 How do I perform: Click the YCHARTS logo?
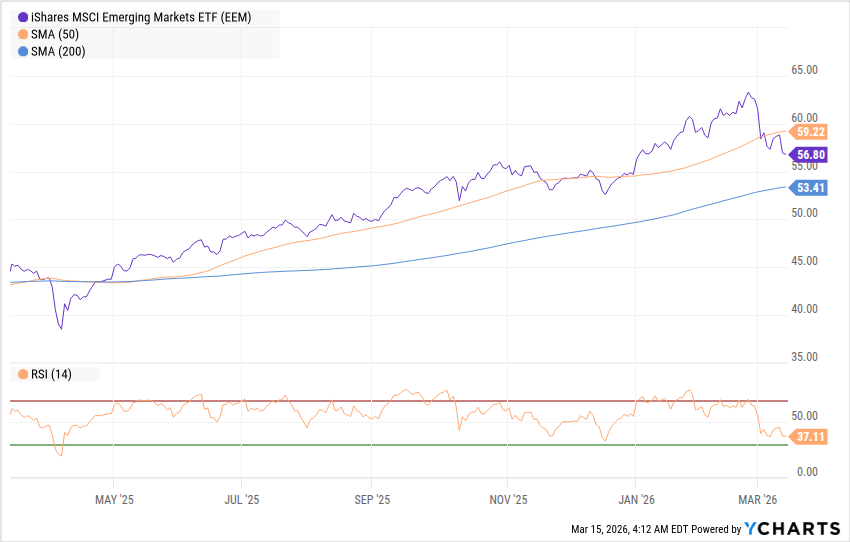pyautogui.click(x=792, y=528)
